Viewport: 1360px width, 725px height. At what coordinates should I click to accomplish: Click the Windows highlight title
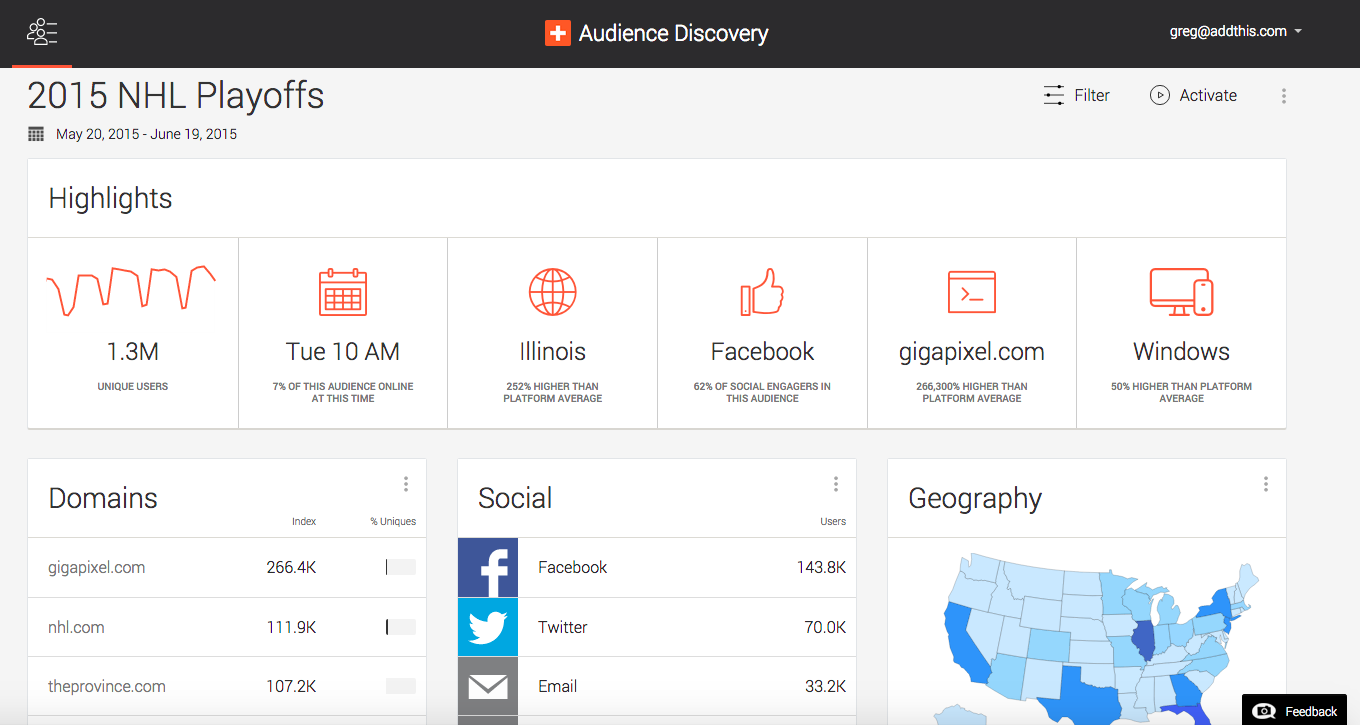click(1181, 352)
